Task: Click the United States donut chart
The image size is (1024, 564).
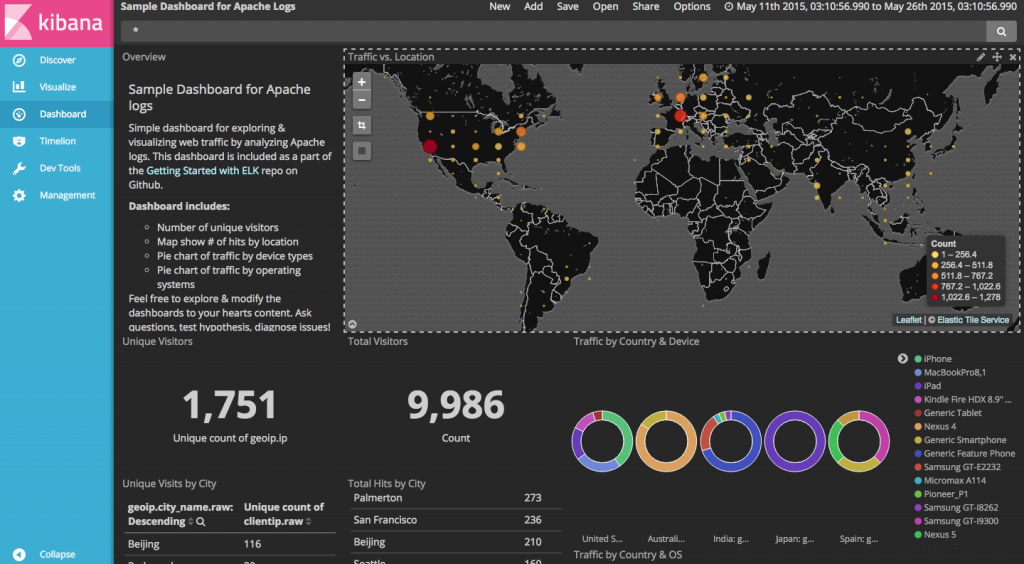Action: click(602, 441)
